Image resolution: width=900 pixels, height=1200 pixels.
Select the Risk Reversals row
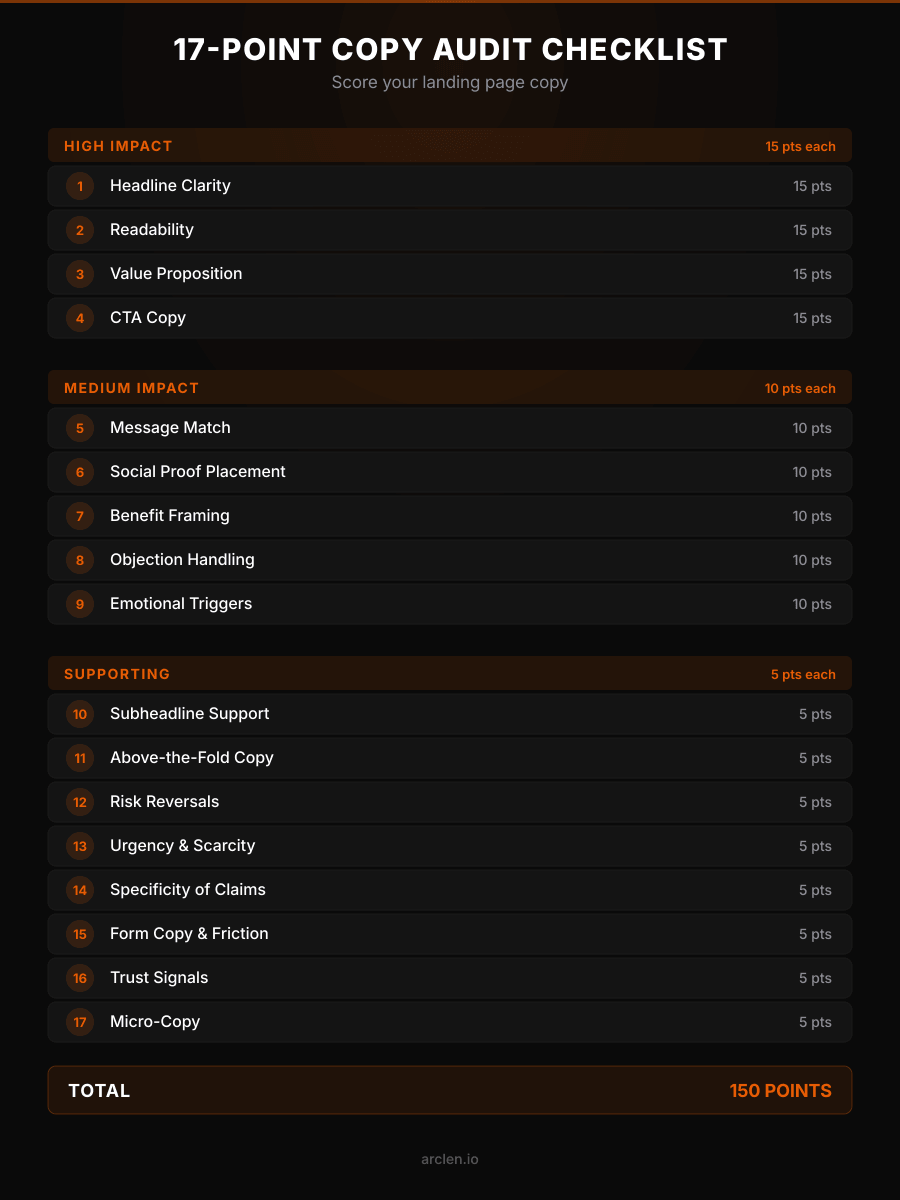point(450,802)
